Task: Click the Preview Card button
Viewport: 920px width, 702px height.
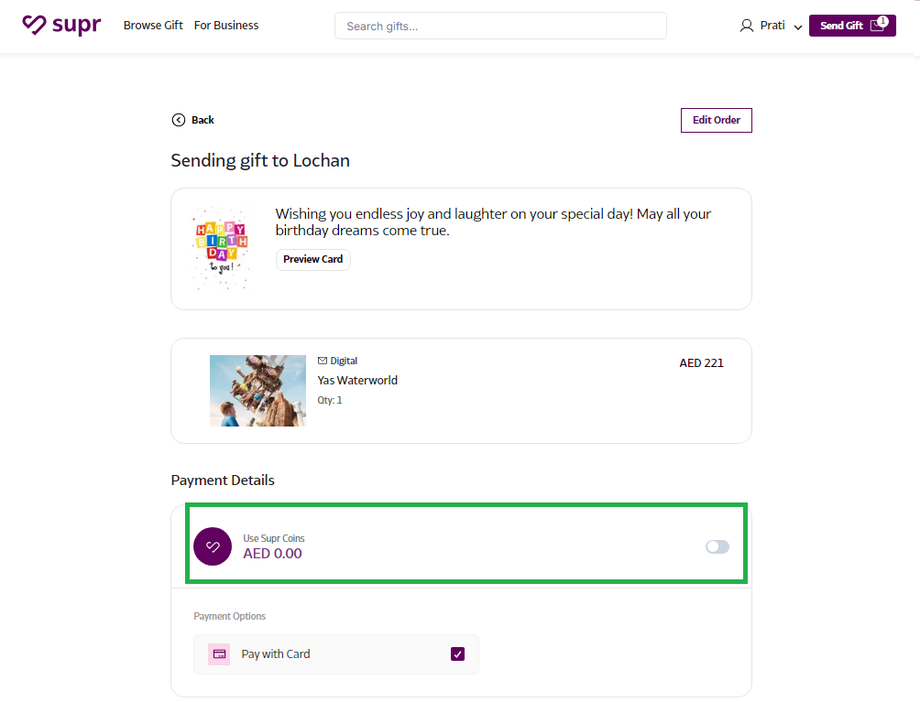Action: [313, 259]
